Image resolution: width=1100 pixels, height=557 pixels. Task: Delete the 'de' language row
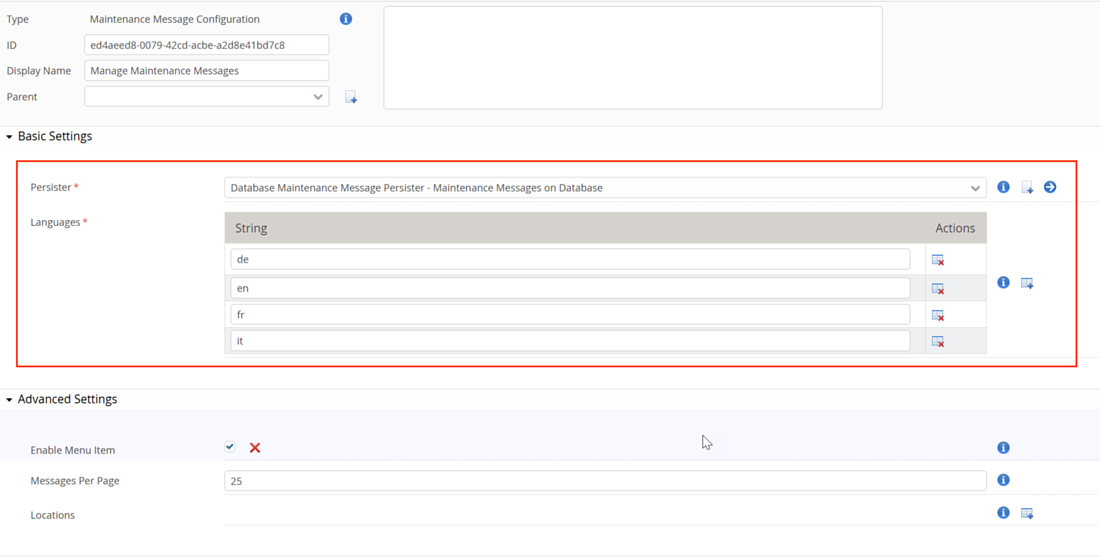(938, 260)
